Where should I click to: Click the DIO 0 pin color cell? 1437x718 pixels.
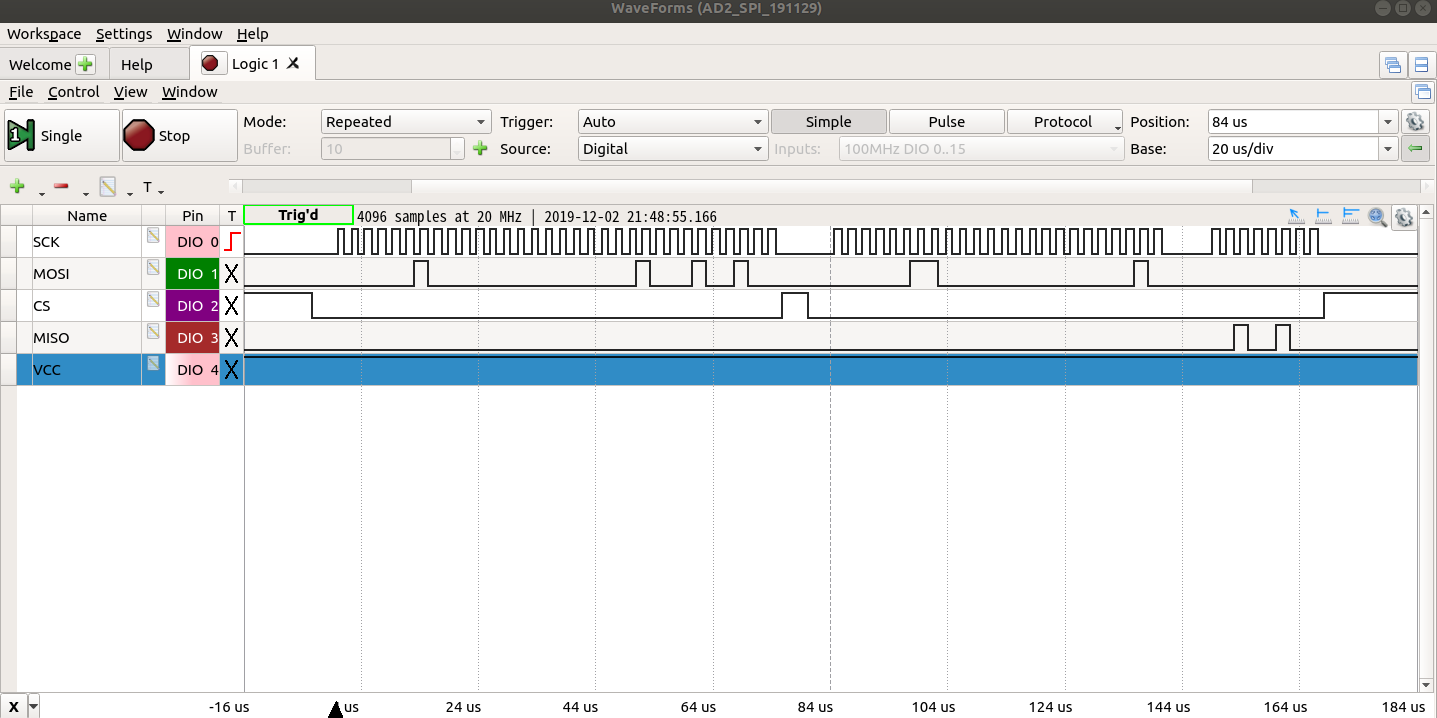(193, 241)
